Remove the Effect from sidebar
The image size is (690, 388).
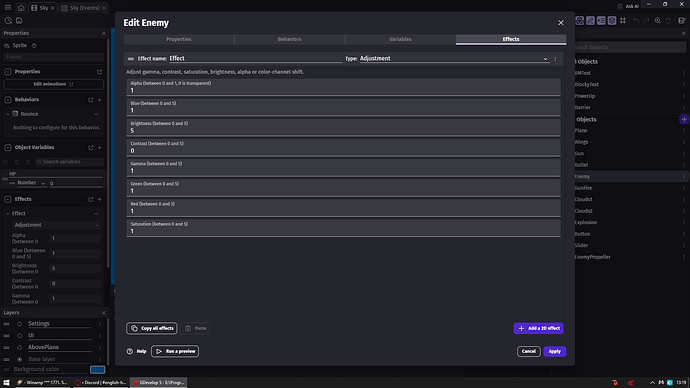click(97, 213)
